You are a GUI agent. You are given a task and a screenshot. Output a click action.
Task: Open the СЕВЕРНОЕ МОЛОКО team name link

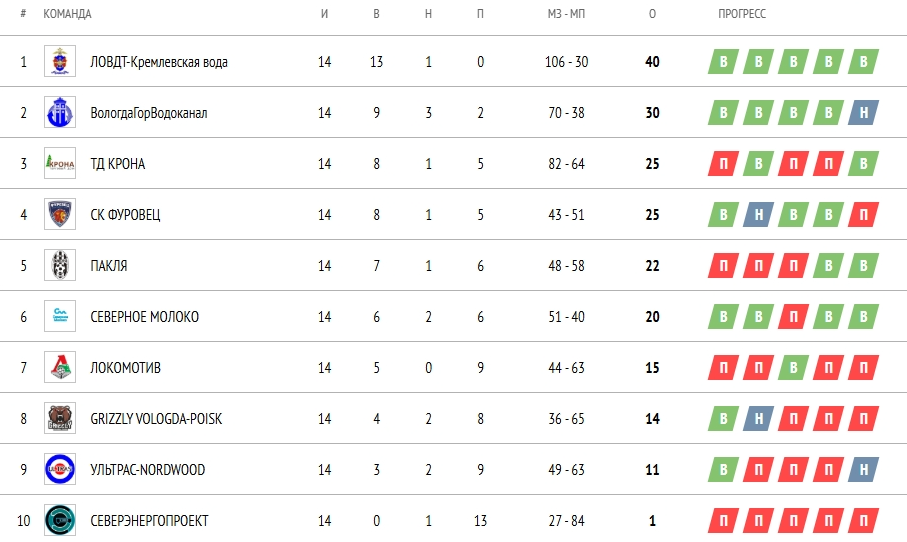pyautogui.click(x=144, y=317)
